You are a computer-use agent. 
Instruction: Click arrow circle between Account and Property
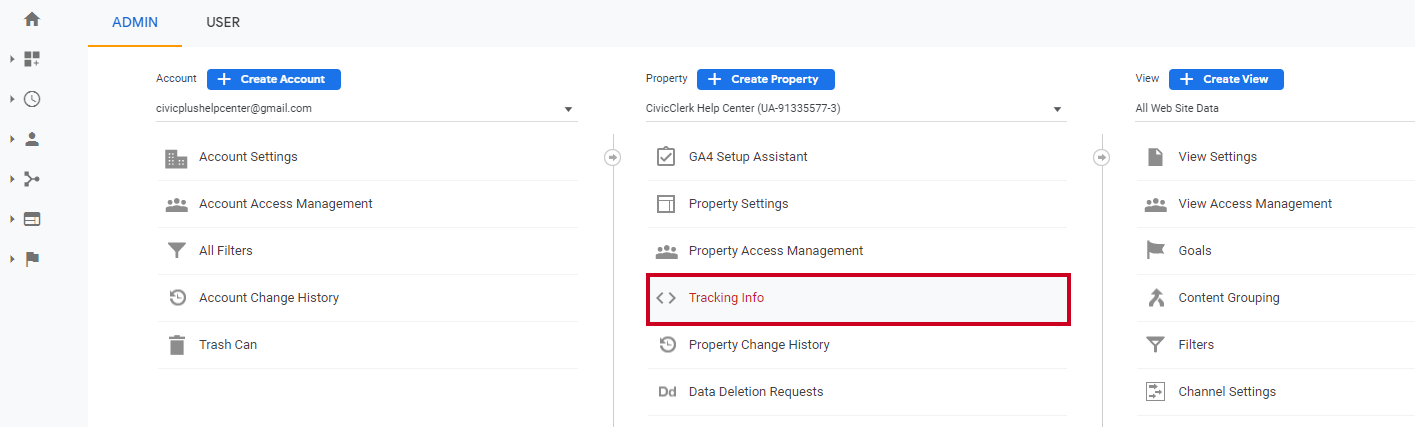612,157
